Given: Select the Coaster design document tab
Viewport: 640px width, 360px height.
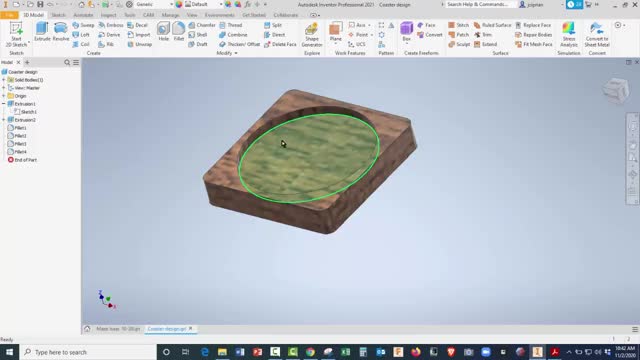Looking at the screenshot, I should pyautogui.click(x=167, y=329).
